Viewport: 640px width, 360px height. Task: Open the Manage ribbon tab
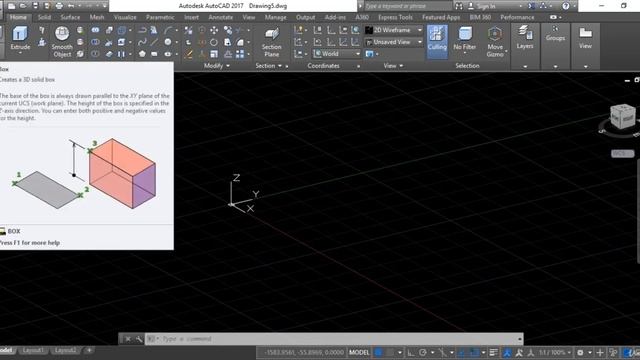tap(276, 17)
